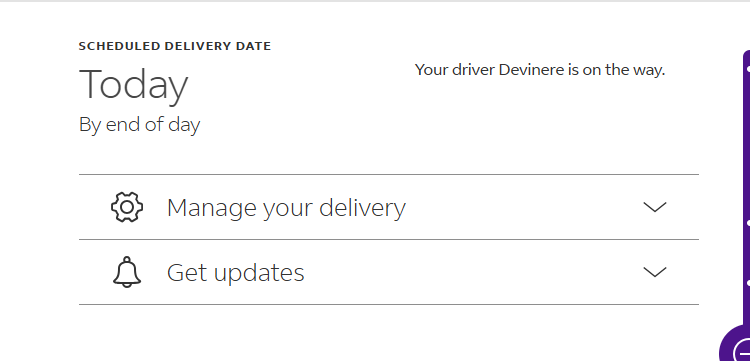Click the lowest dot on purple progress tracker
This screenshot has width=750, height=361.
click(748, 283)
